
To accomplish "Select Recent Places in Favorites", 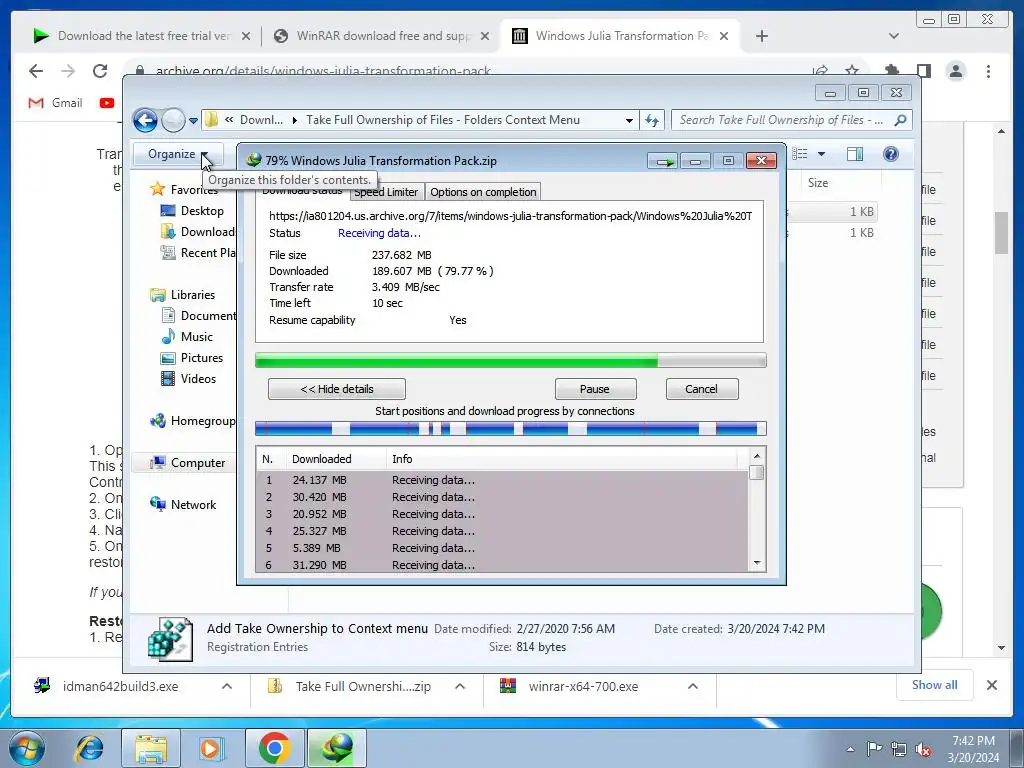I will pyautogui.click(x=197, y=253).
